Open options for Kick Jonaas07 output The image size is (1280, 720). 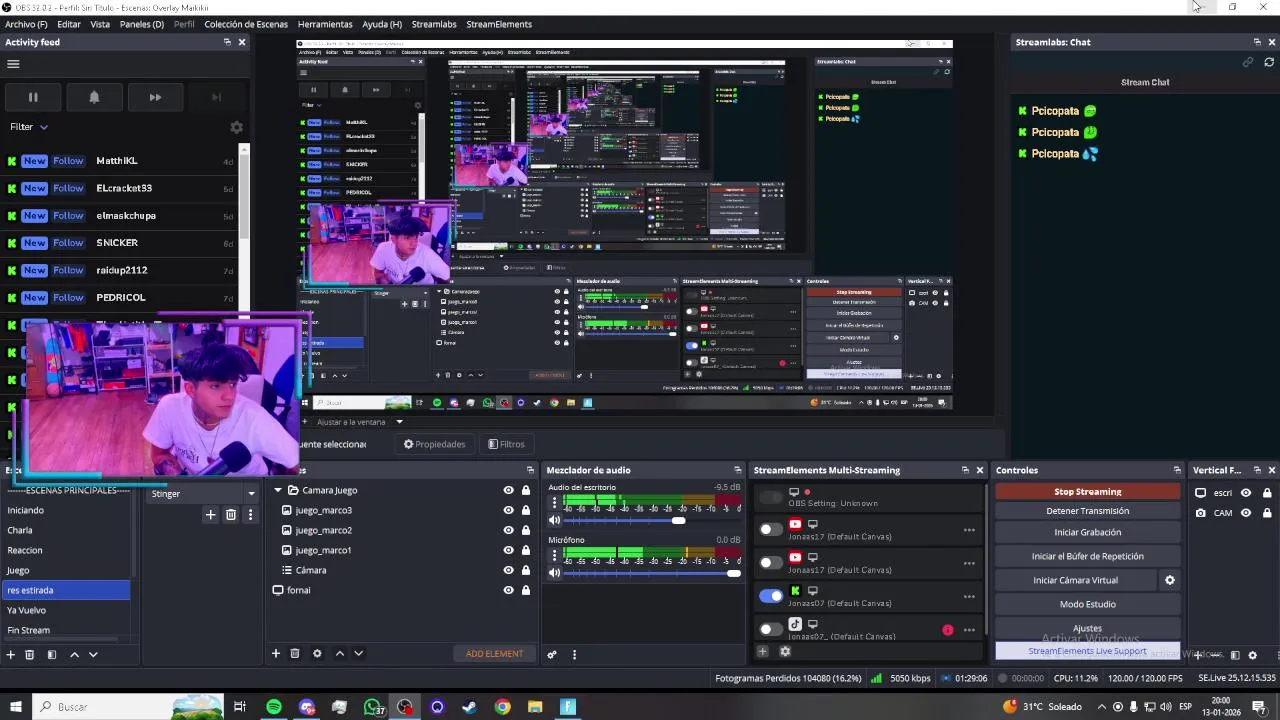[x=969, y=597]
